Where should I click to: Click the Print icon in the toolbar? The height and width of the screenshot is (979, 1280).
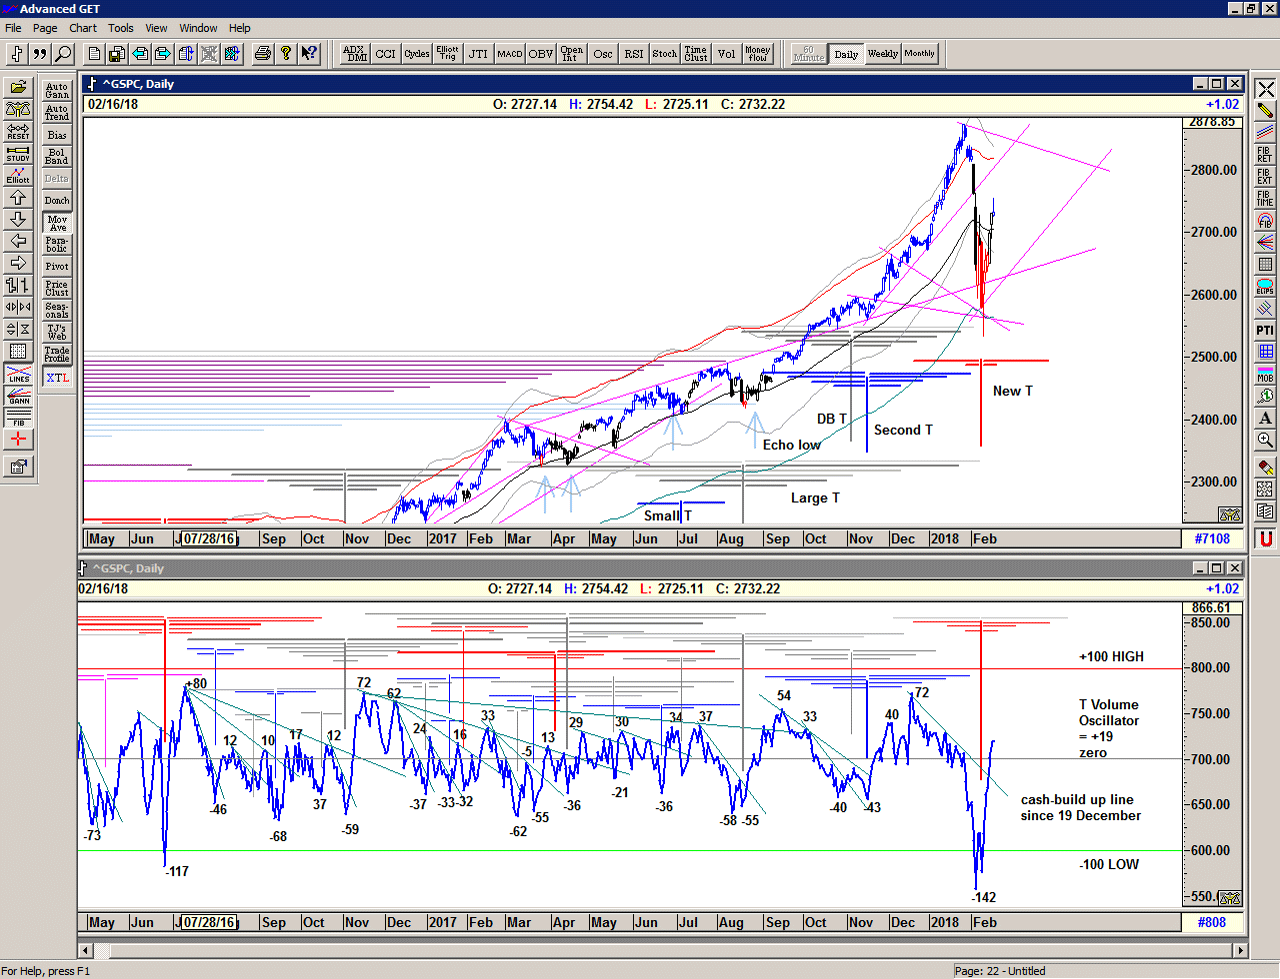pyautogui.click(x=262, y=54)
